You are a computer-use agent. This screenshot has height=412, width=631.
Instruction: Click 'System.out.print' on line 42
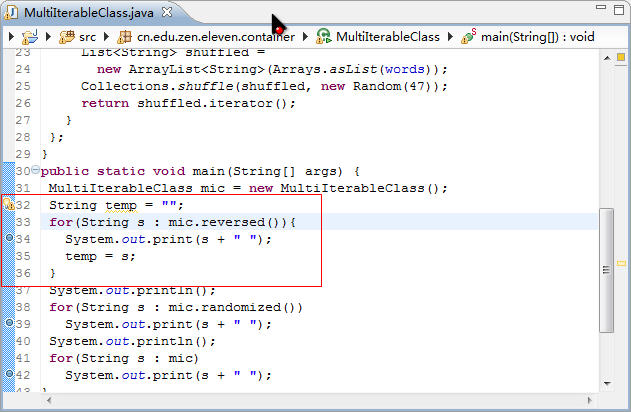[129, 375]
